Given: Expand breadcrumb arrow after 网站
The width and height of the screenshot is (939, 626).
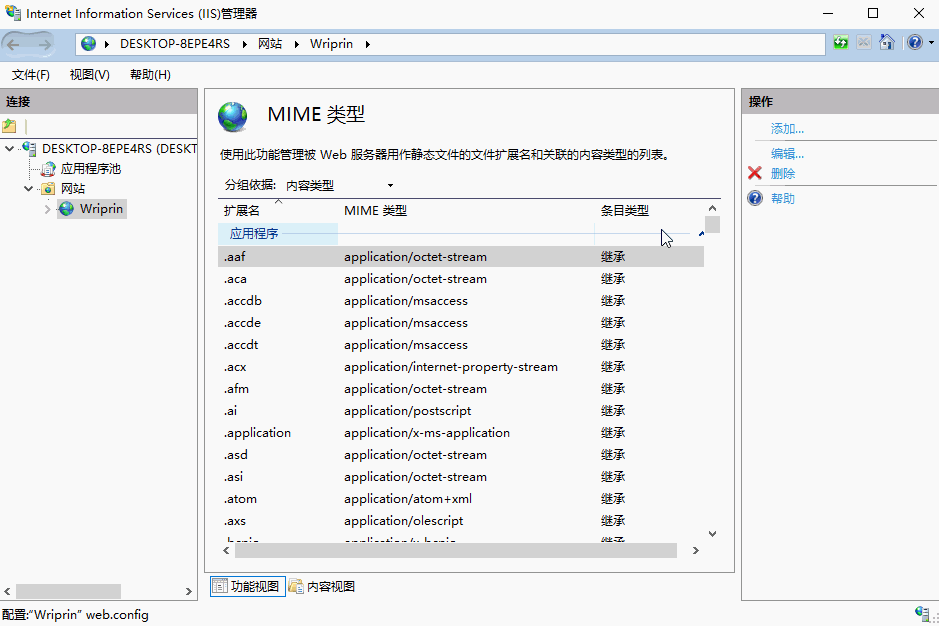Looking at the screenshot, I should click(296, 44).
